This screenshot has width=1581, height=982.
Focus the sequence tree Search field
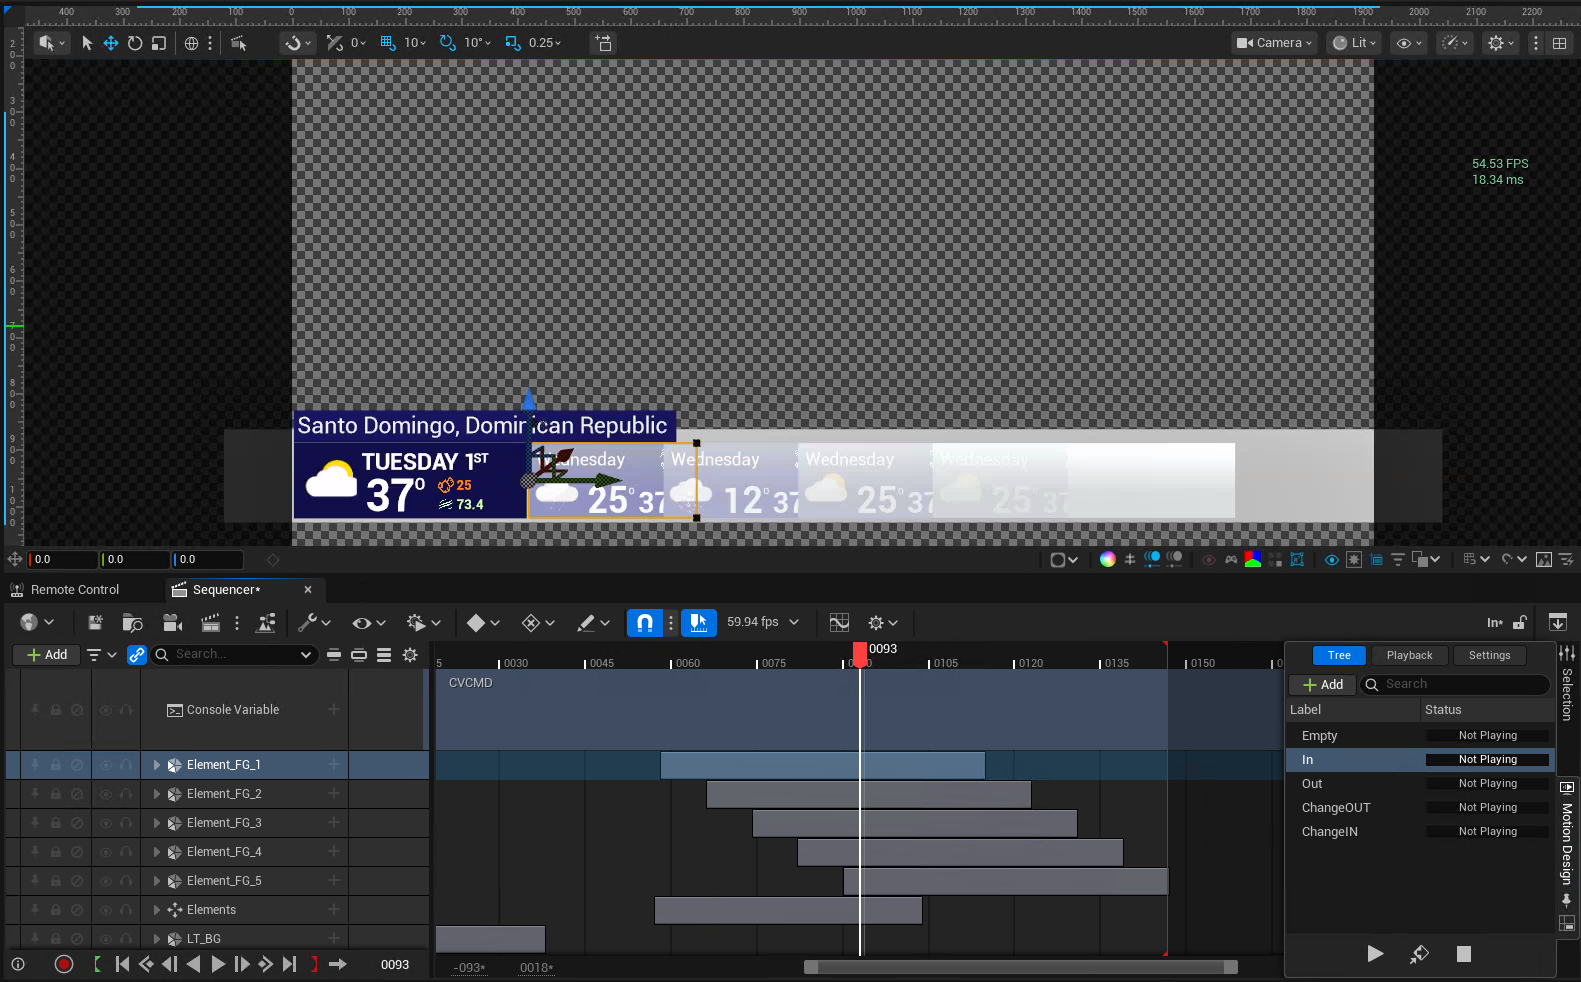click(1455, 685)
